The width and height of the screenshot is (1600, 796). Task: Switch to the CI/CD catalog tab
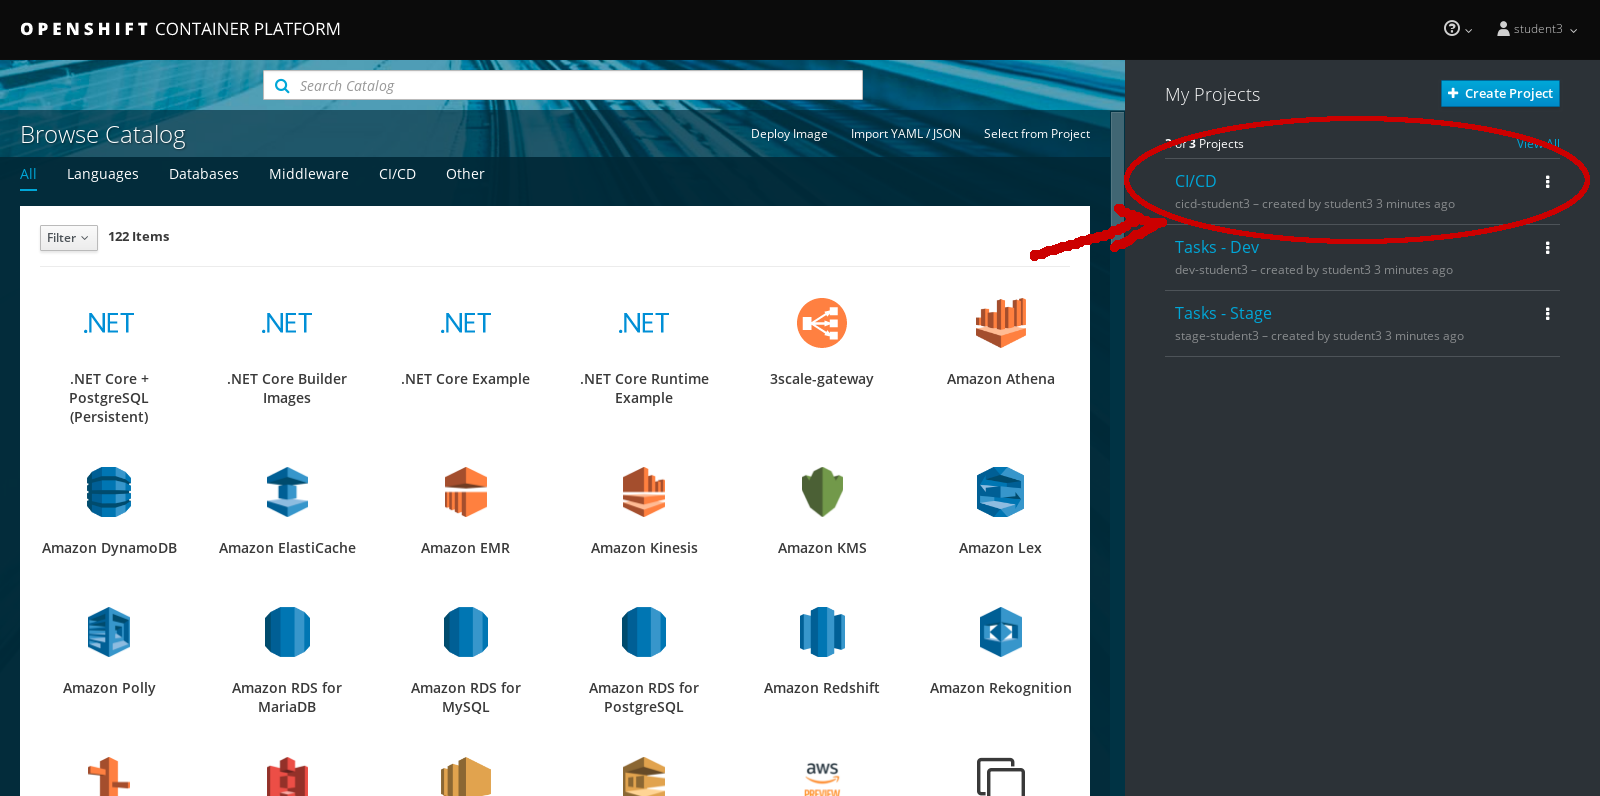pyautogui.click(x=397, y=174)
